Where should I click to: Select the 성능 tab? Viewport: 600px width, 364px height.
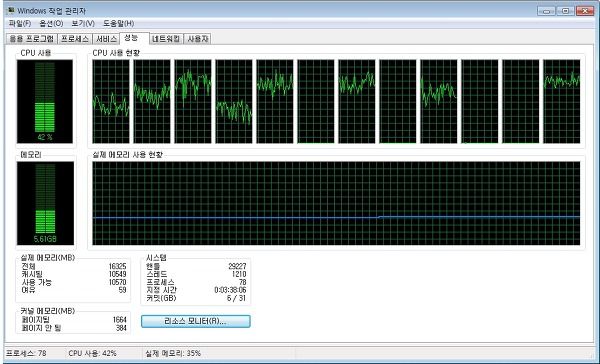[134, 38]
